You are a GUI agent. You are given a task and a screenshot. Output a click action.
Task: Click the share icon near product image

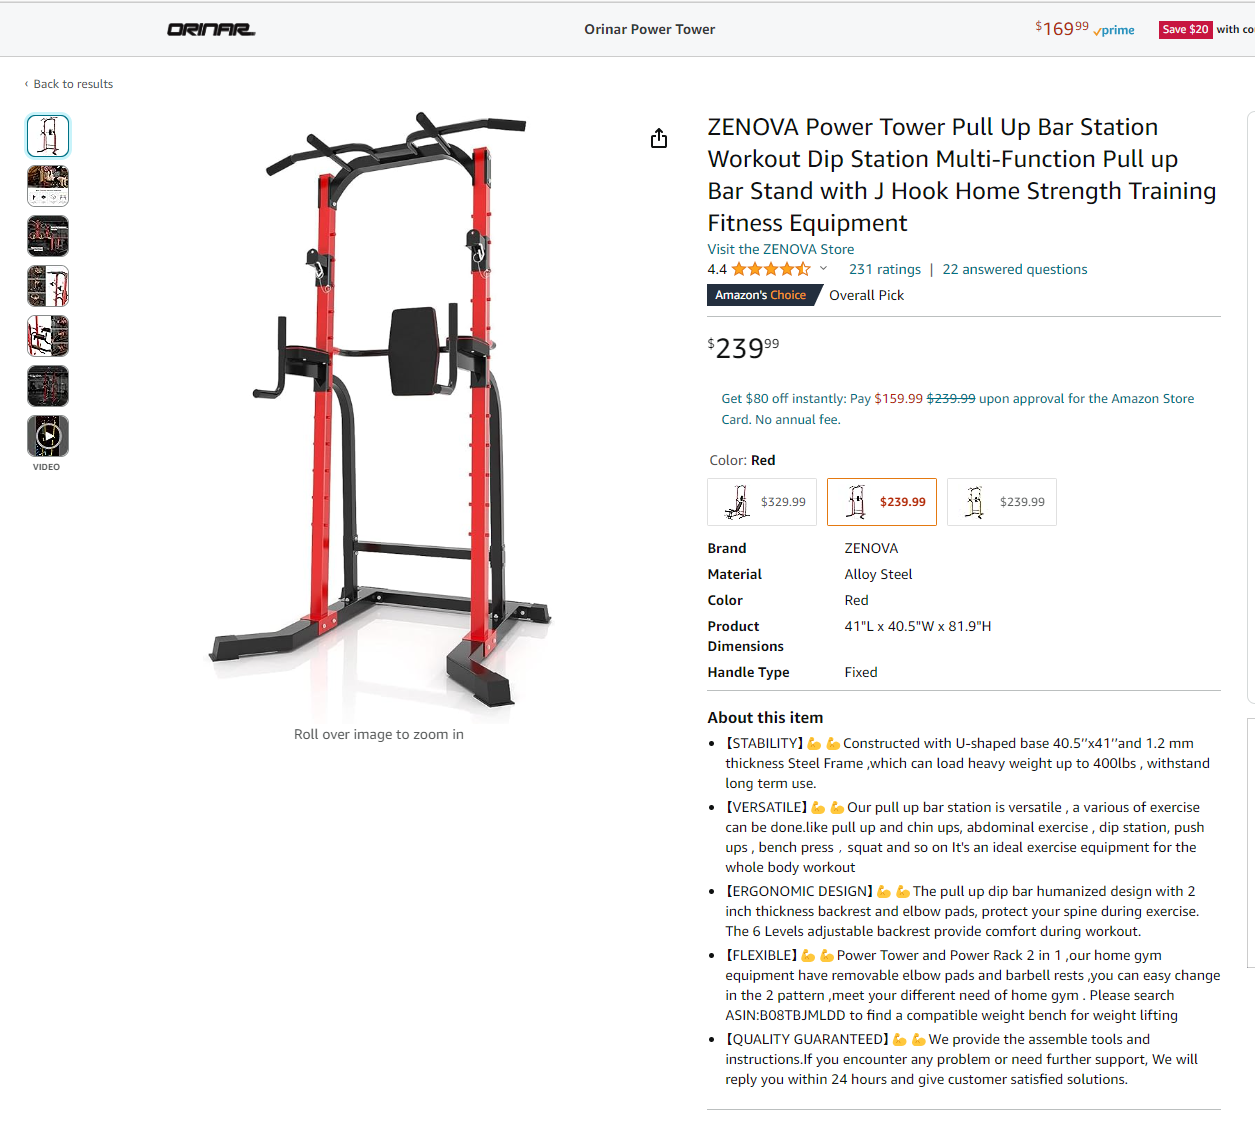(x=658, y=138)
